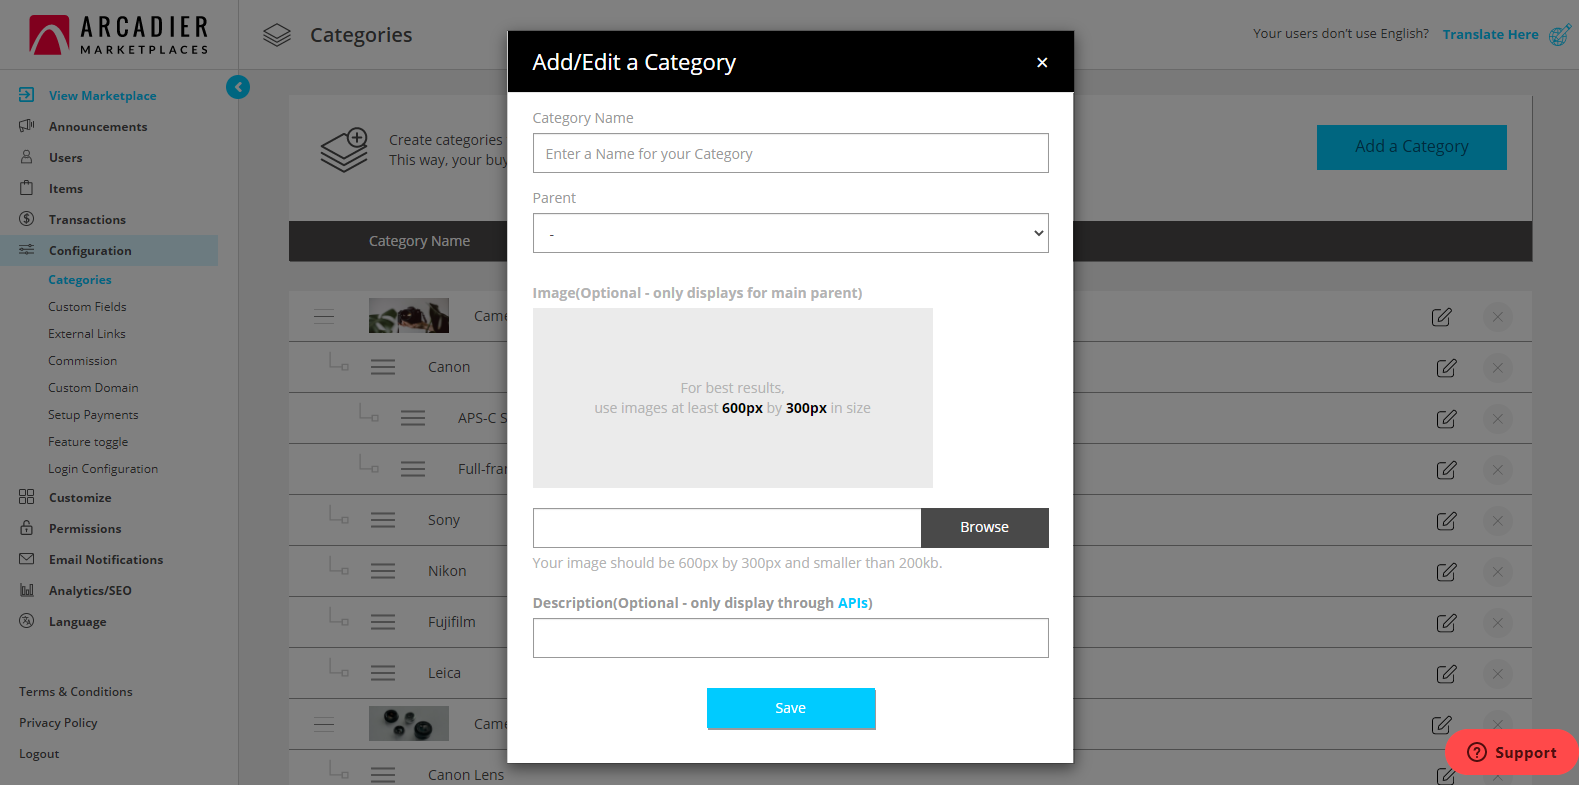The height and width of the screenshot is (785, 1579).
Task: Open Analytics/SEO
Action: point(90,591)
